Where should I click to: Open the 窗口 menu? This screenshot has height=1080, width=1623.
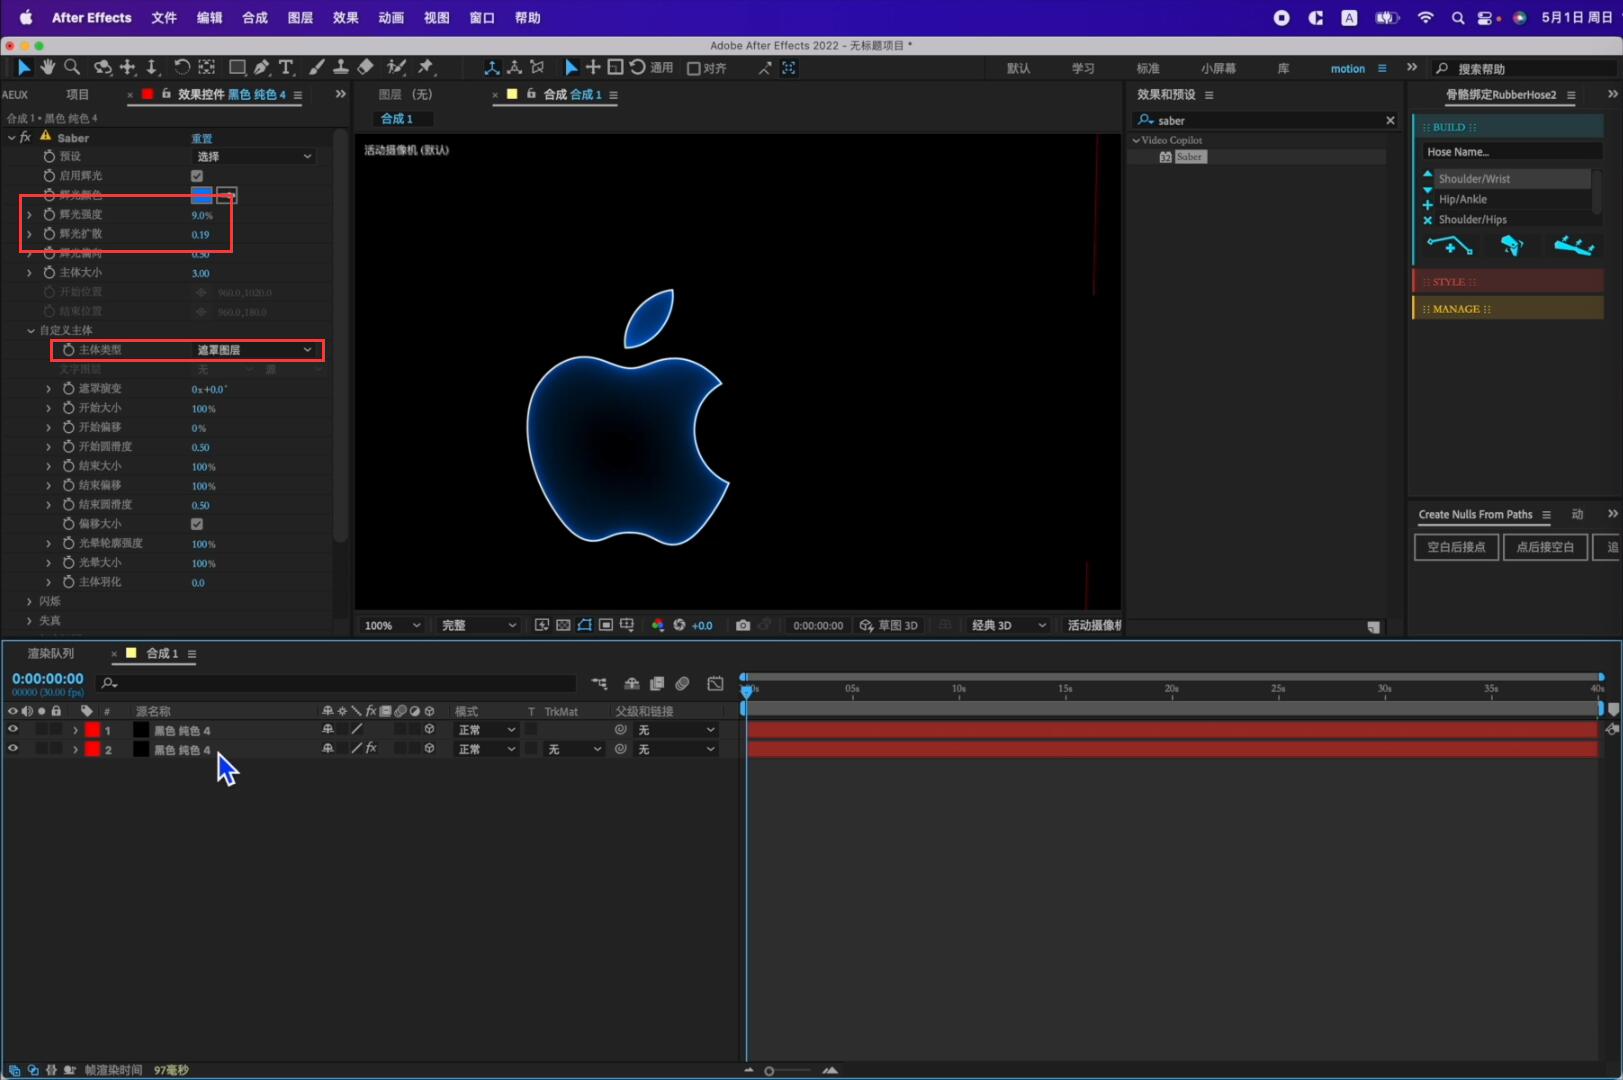tap(482, 18)
